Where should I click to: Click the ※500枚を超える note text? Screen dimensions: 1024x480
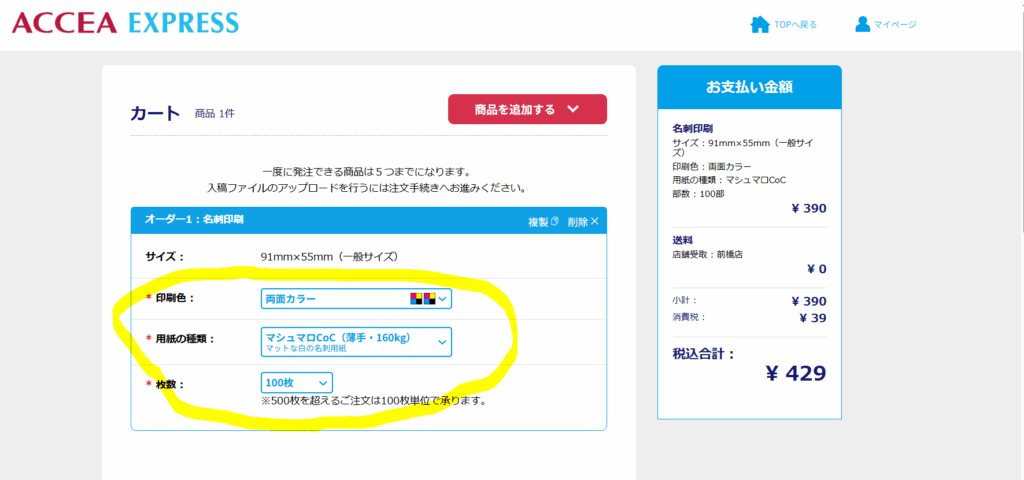coord(374,400)
